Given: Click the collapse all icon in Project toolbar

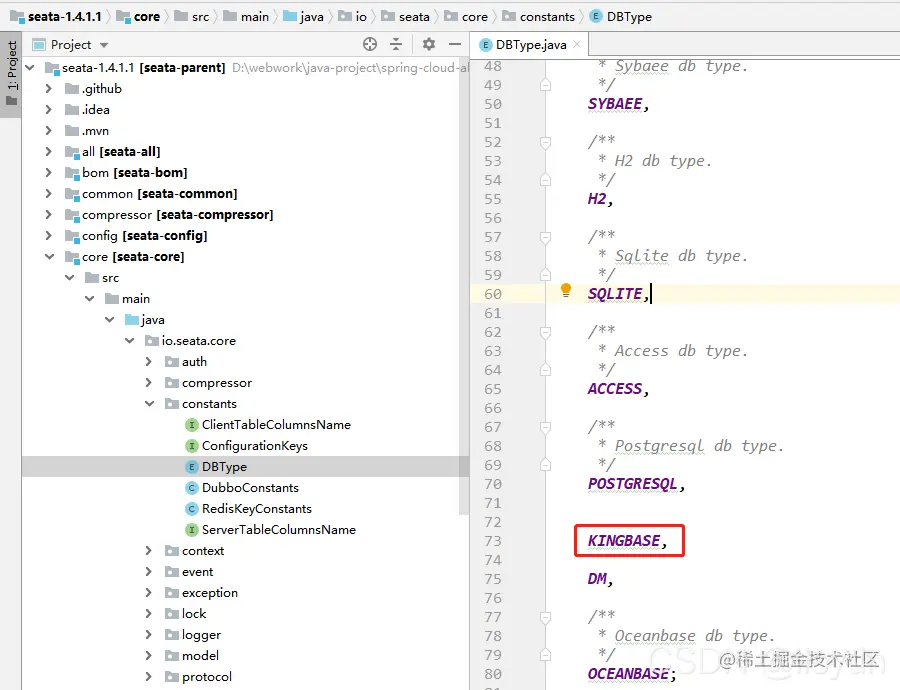Looking at the screenshot, I should point(396,44).
